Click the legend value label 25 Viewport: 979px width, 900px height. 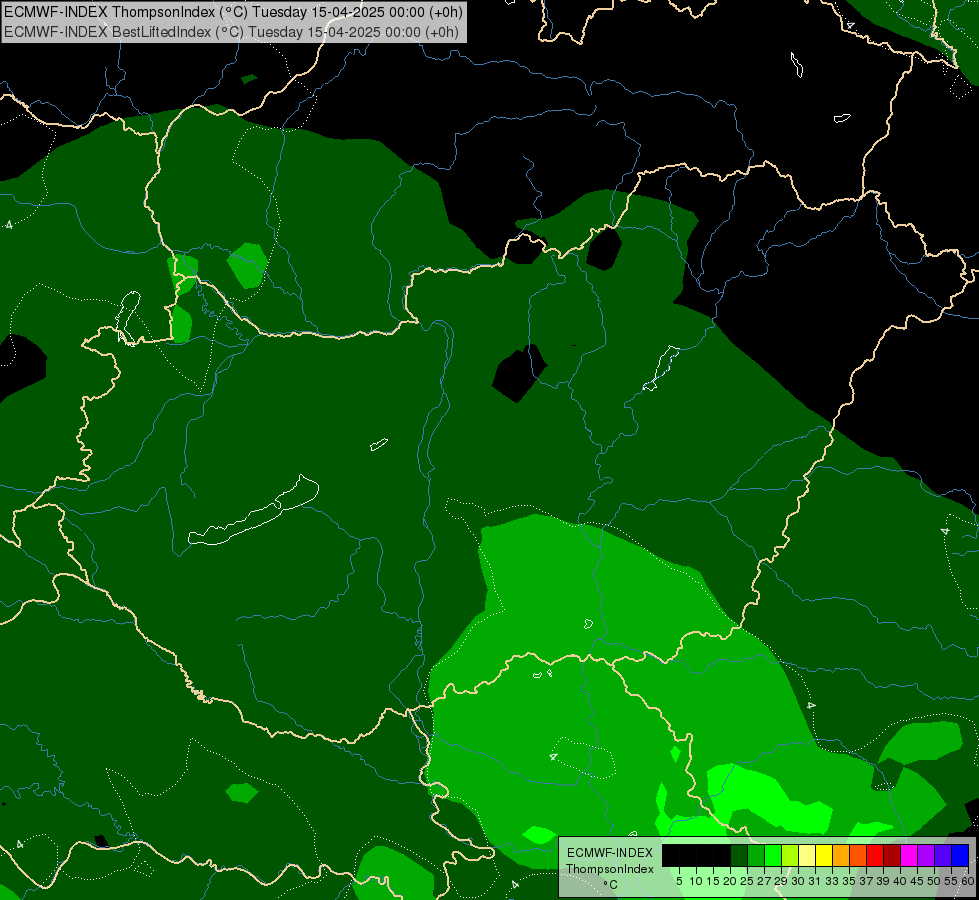click(747, 881)
